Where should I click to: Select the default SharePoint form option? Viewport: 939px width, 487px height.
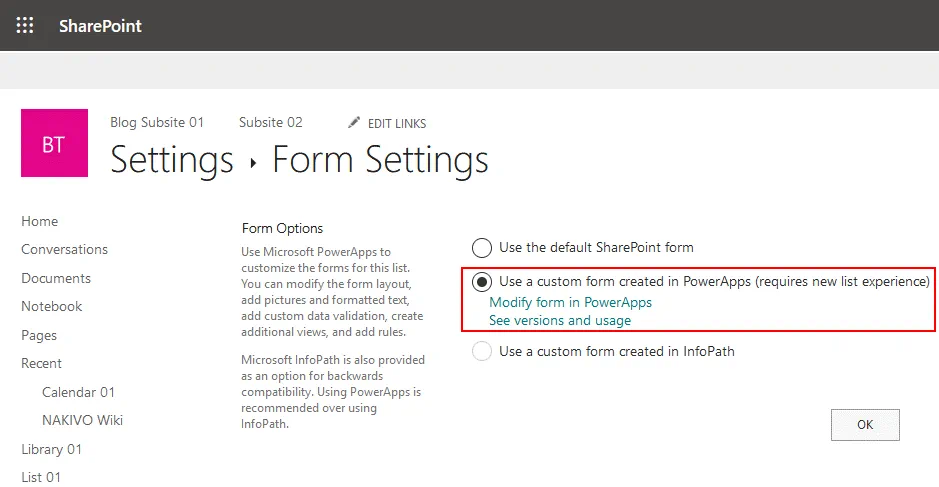(482, 247)
